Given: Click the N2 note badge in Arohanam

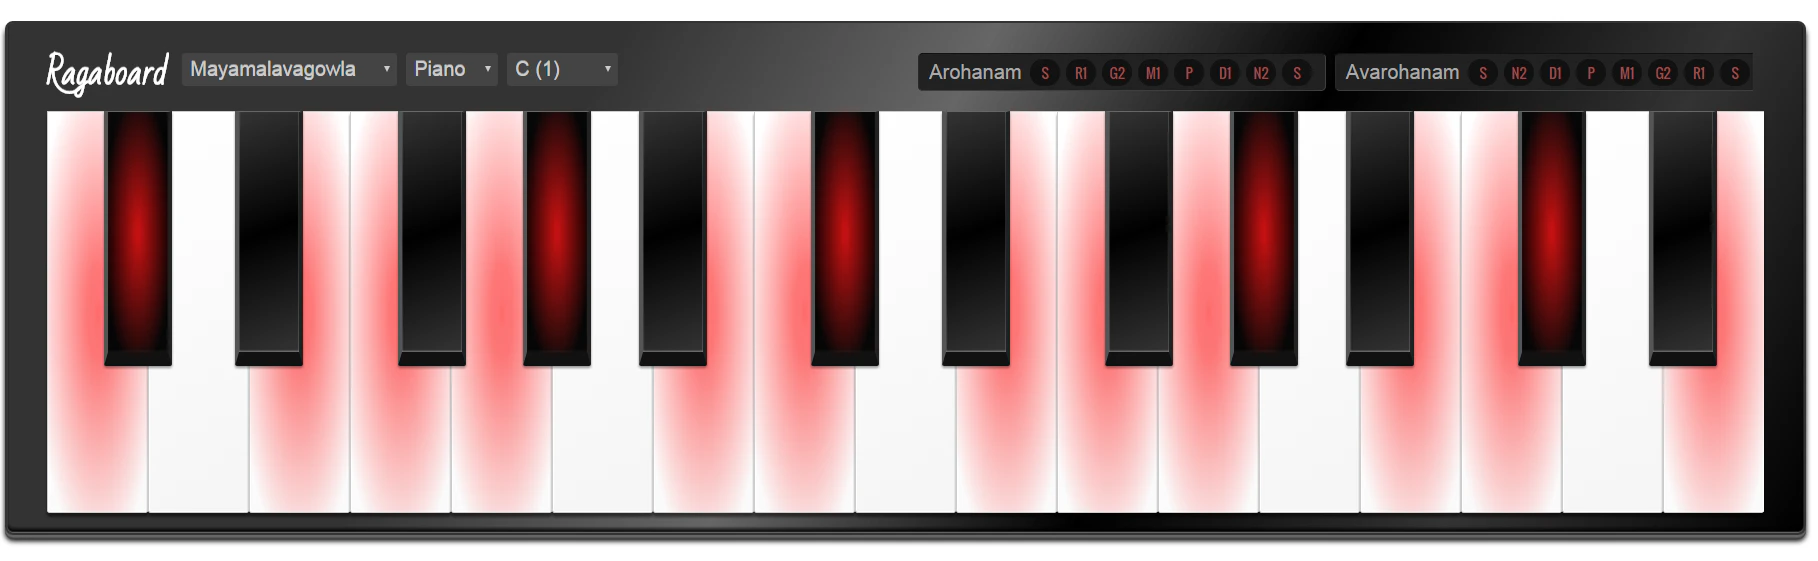Looking at the screenshot, I should pos(1261,73).
